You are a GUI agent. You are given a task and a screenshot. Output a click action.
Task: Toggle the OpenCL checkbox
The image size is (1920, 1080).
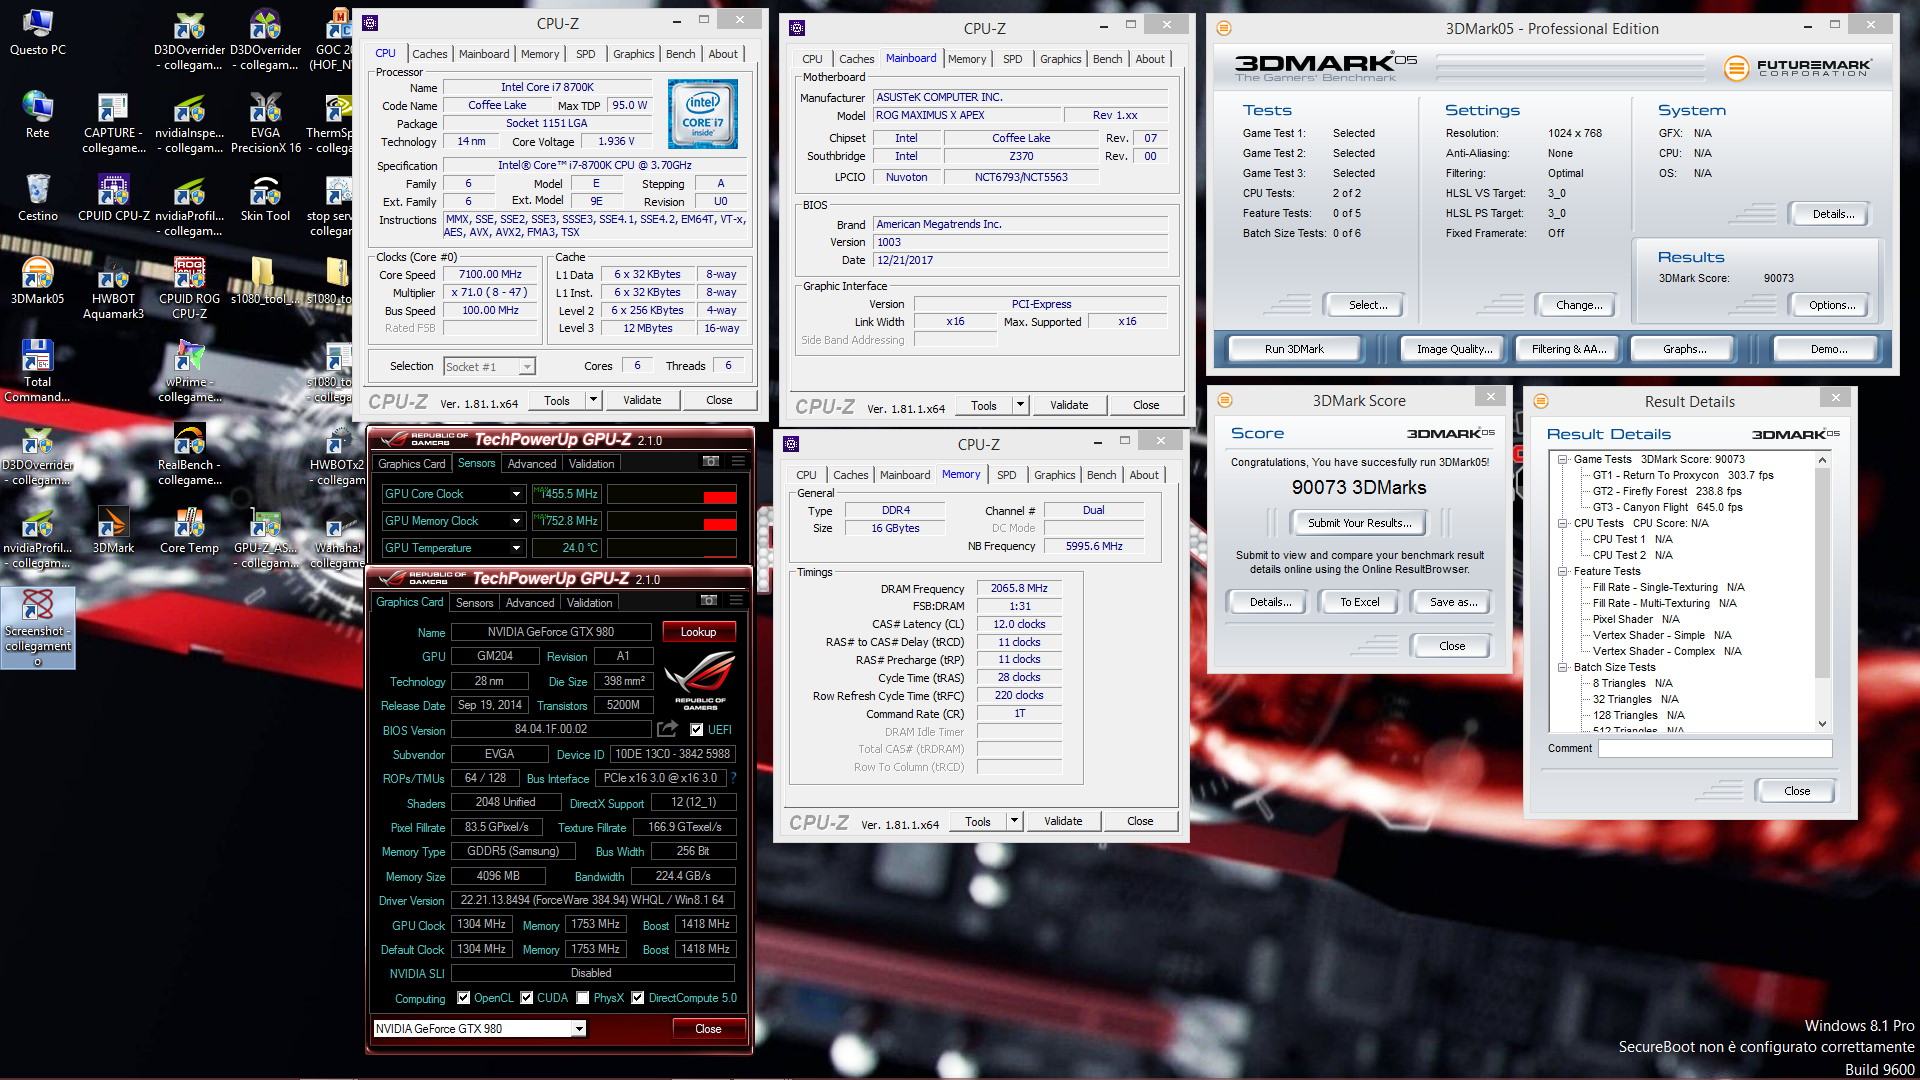pos(464,998)
